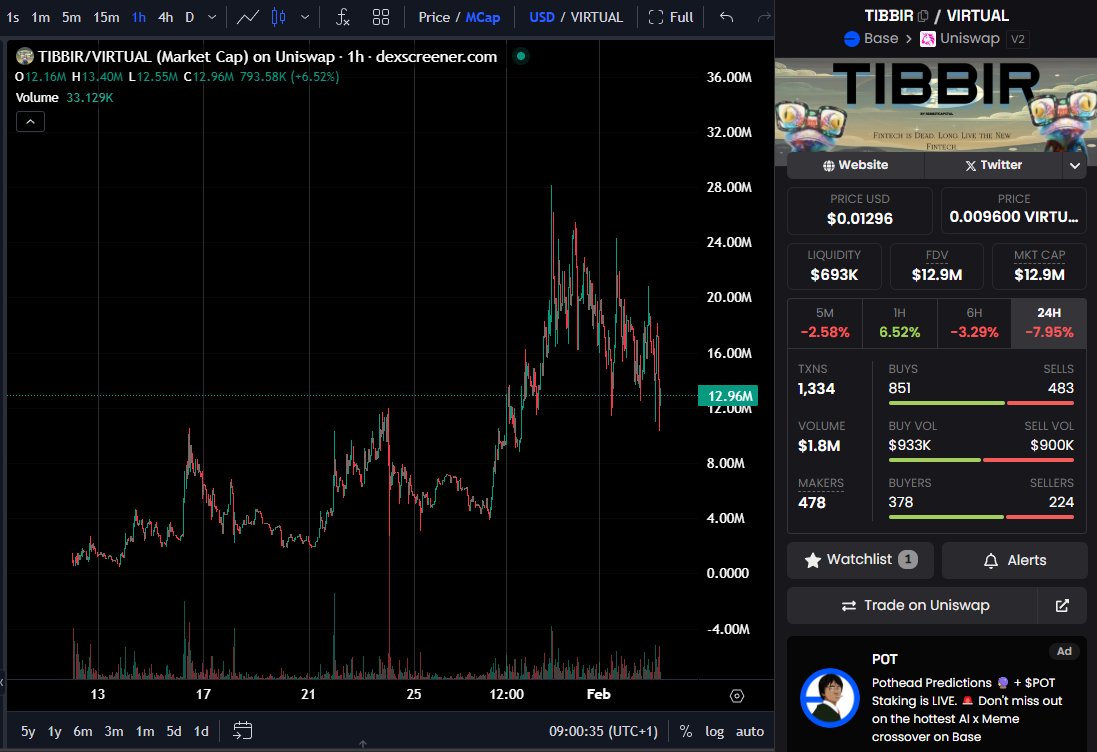Add to Watchlist with star button

point(861,560)
